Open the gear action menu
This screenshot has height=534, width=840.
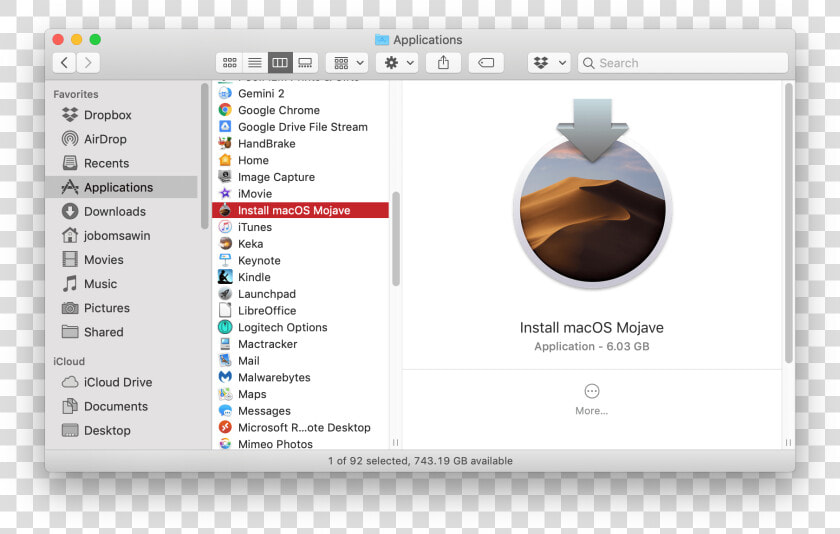tap(397, 63)
